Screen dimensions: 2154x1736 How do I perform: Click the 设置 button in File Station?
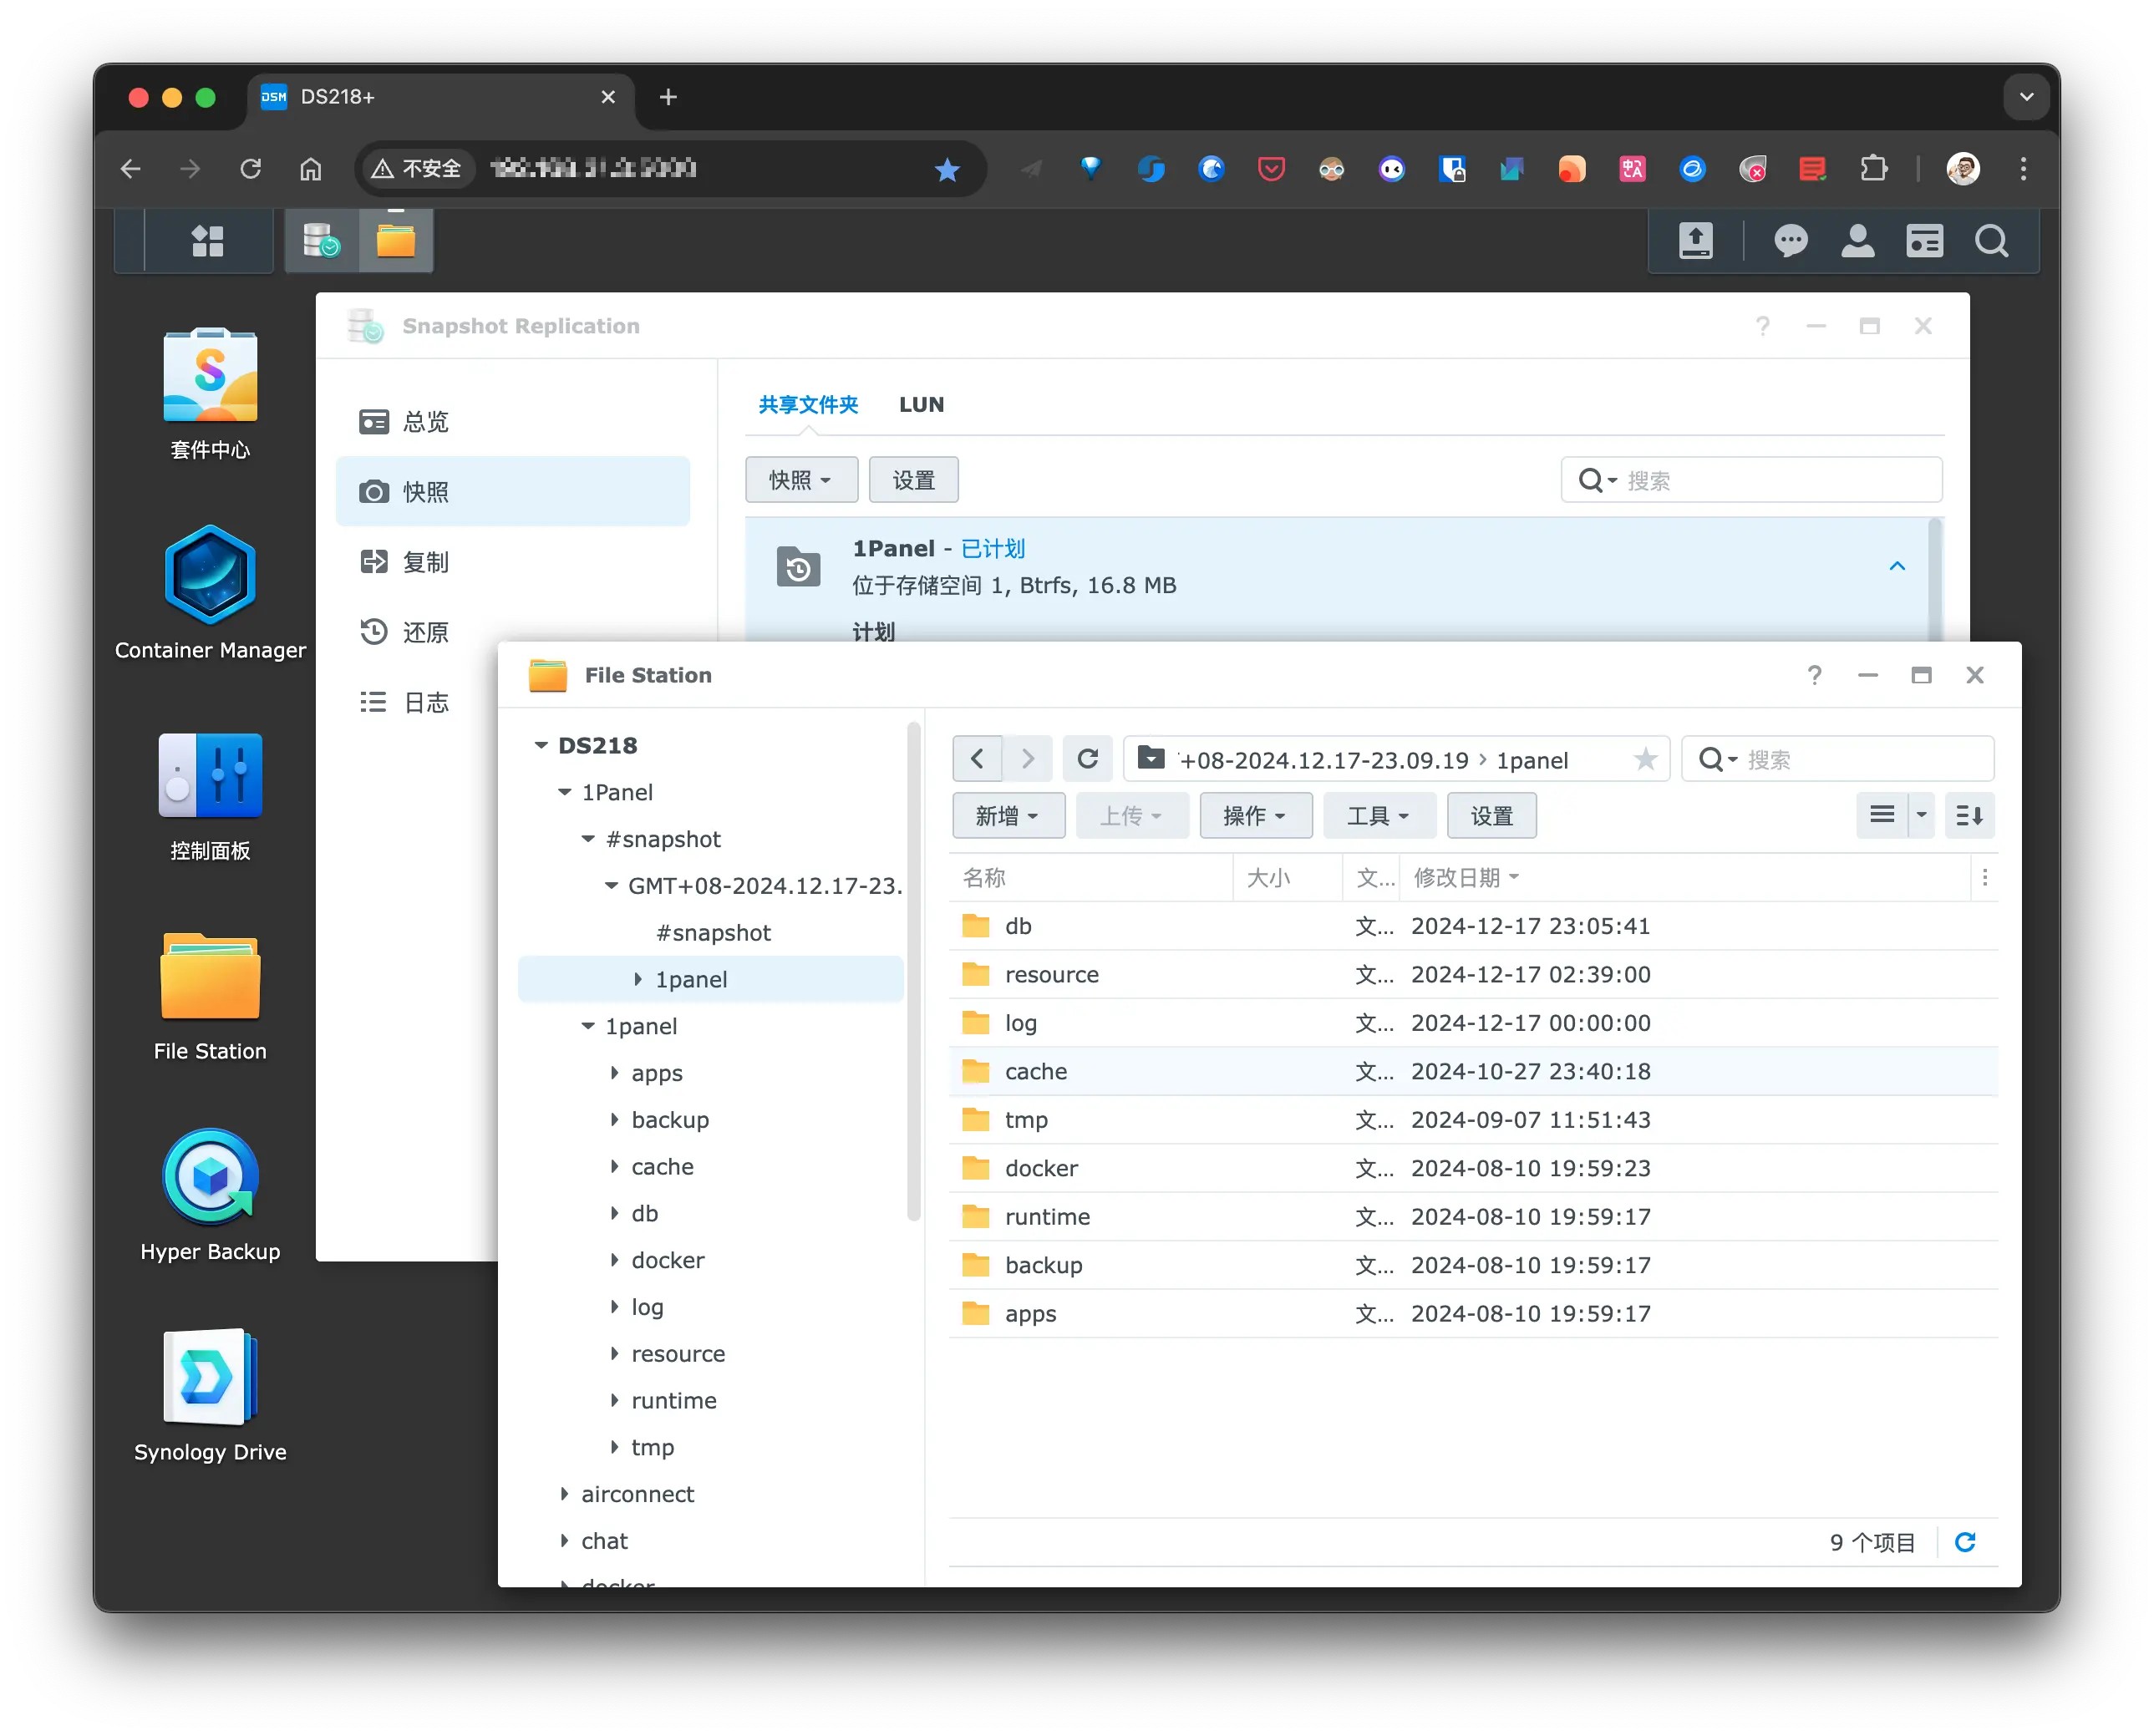pyautogui.click(x=1491, y=816)
